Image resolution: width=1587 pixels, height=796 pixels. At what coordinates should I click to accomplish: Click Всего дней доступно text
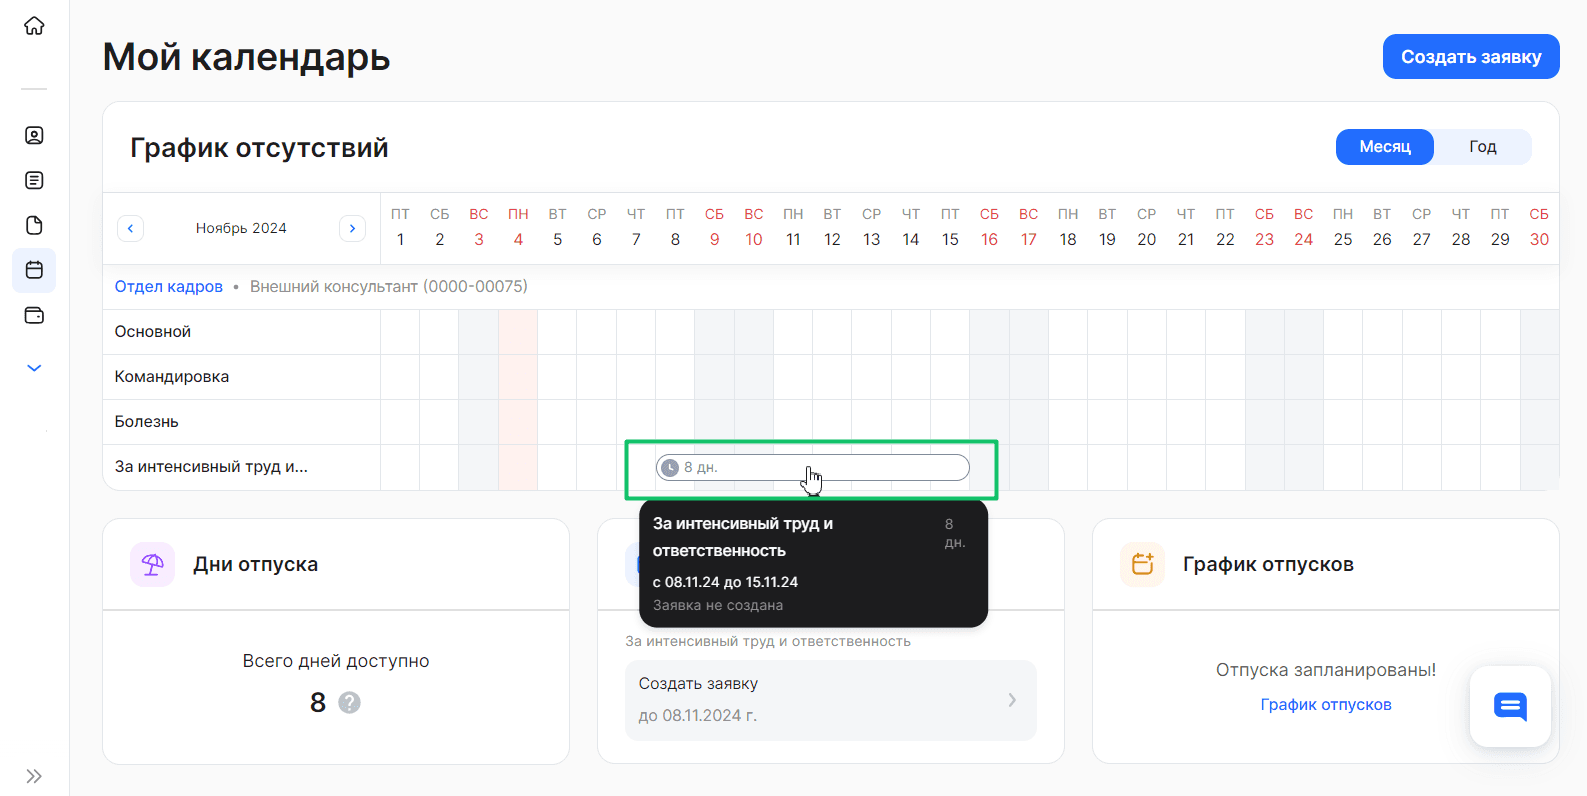336,661
